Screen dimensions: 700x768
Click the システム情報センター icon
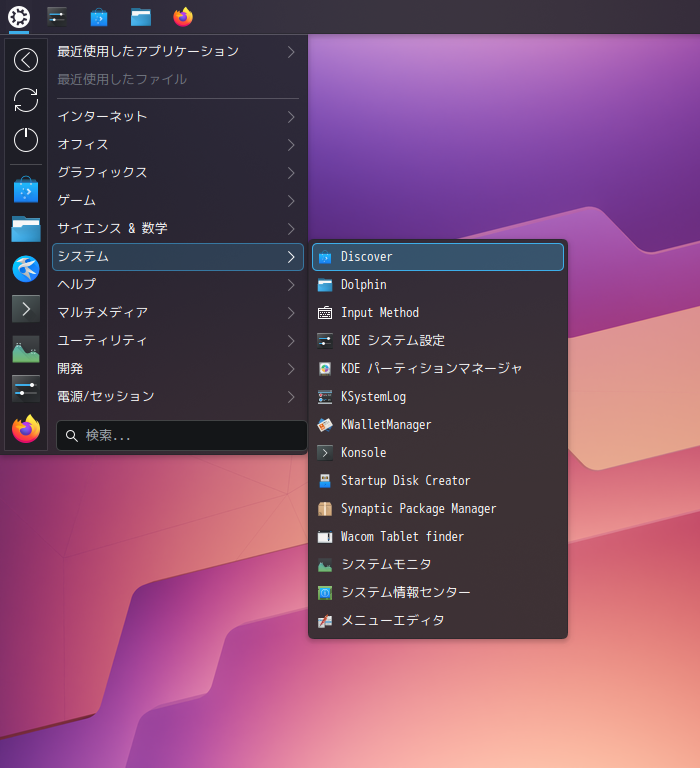tap(325, 593)
